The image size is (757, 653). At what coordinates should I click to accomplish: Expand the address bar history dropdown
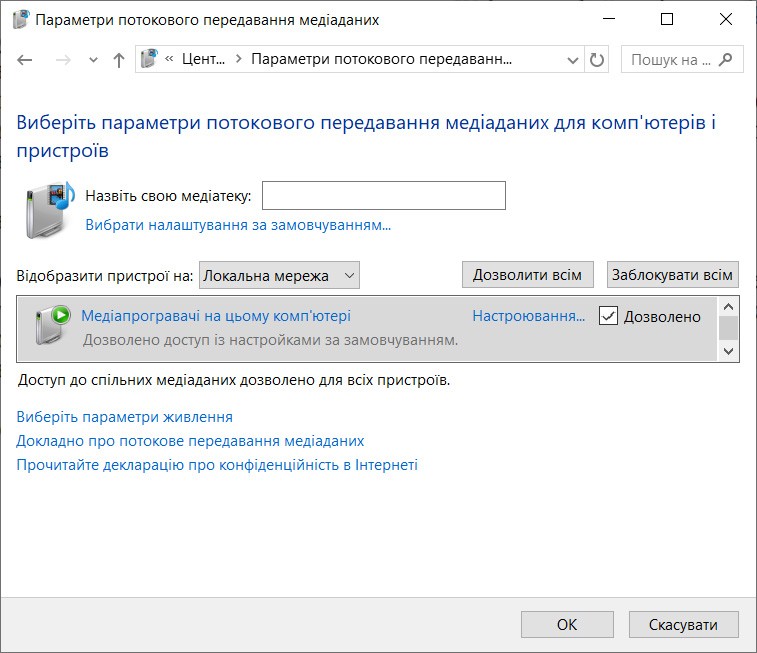pyautogui.click(x=574, y=60)
